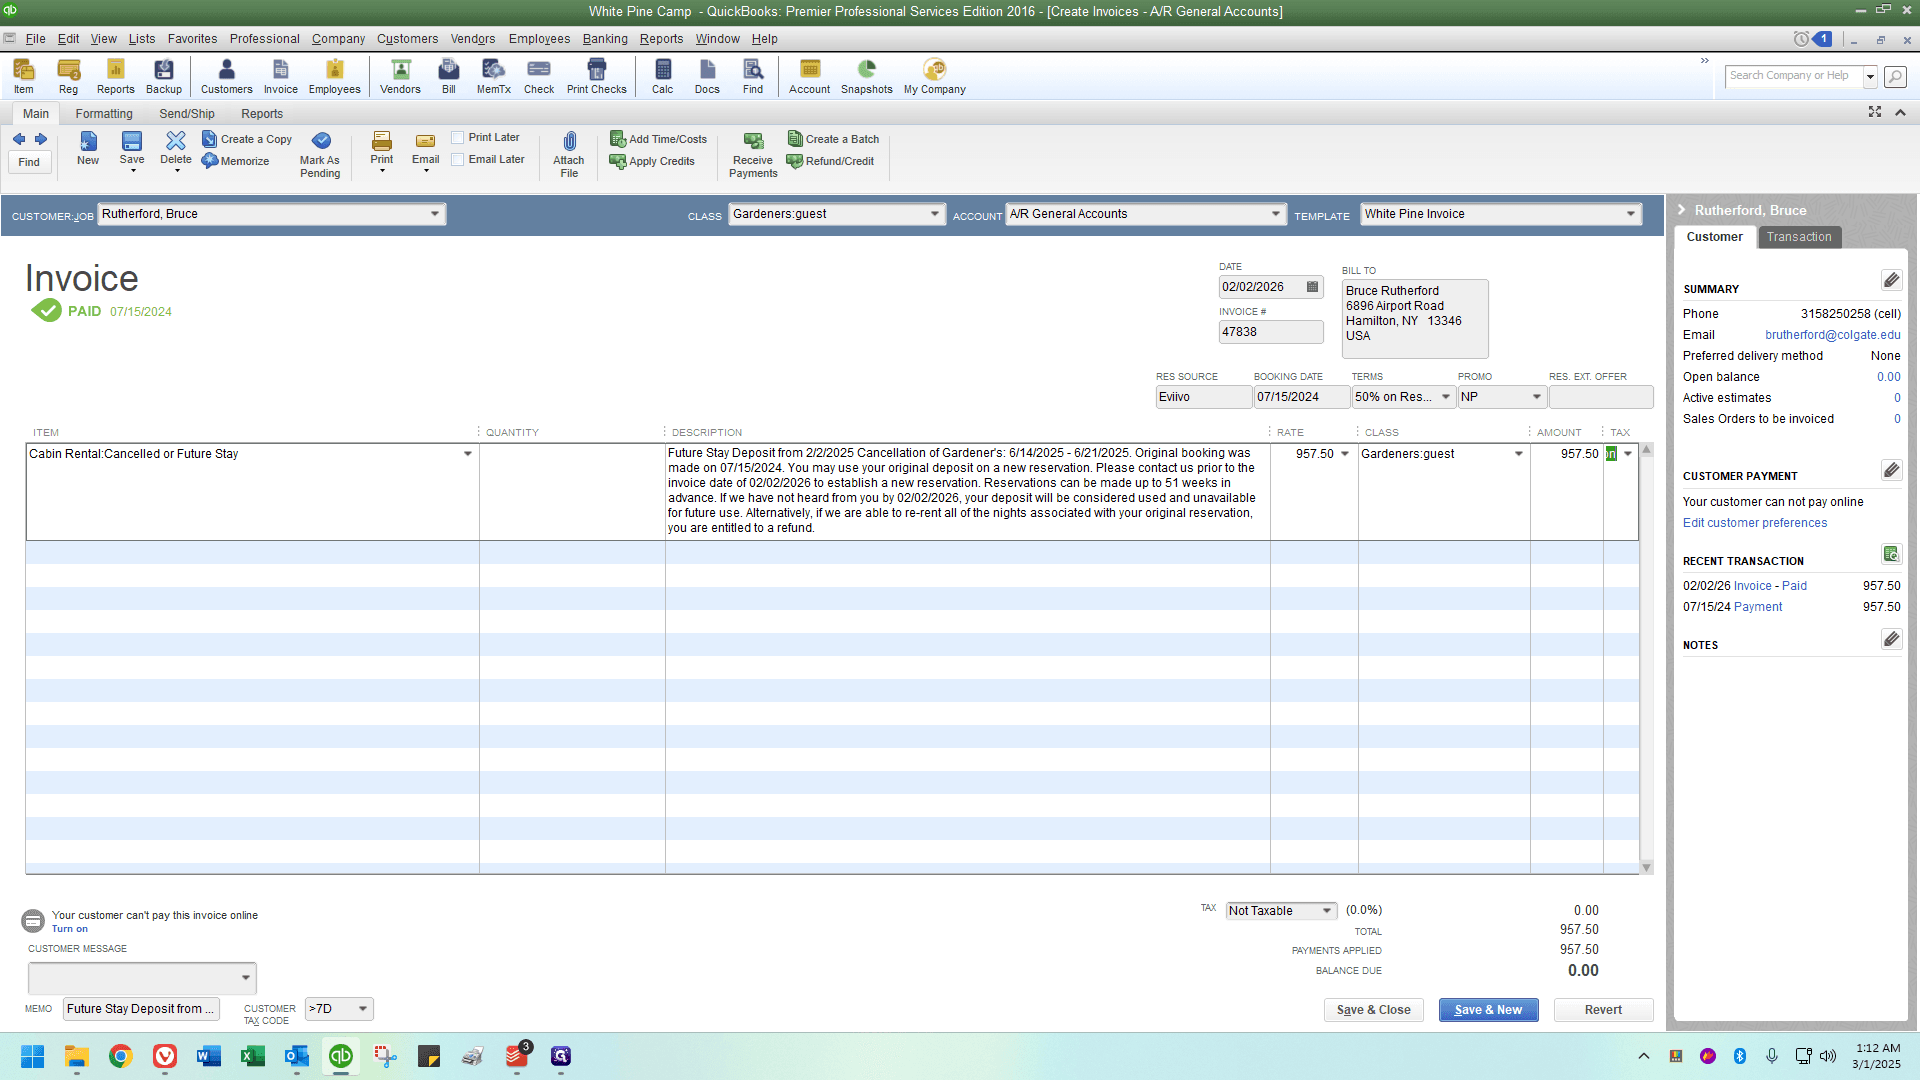Image resolution: width=1920 pixels, height=1080 pixels.
Task: Open the MemTx memorized transactions icon
Action: (493, 76)
